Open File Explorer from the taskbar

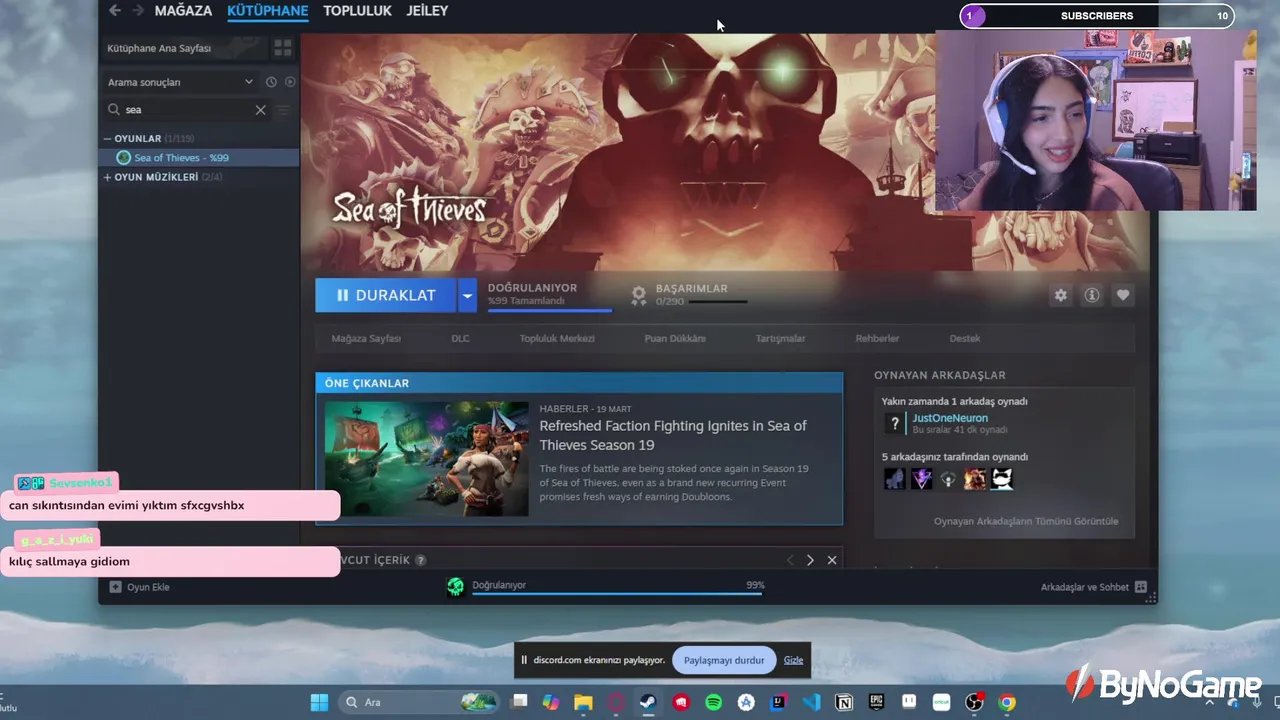[x=583, y=702]
